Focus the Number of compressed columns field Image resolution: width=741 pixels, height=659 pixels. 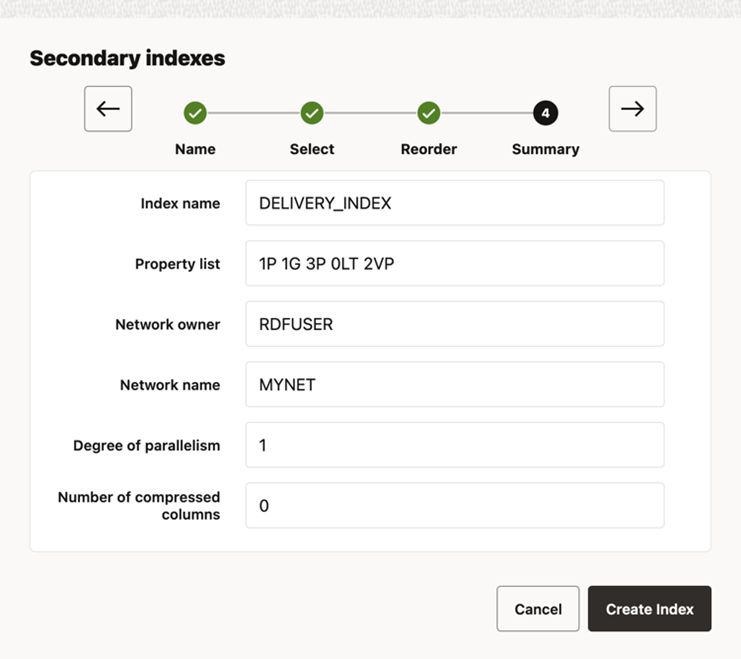coord(454,506)
